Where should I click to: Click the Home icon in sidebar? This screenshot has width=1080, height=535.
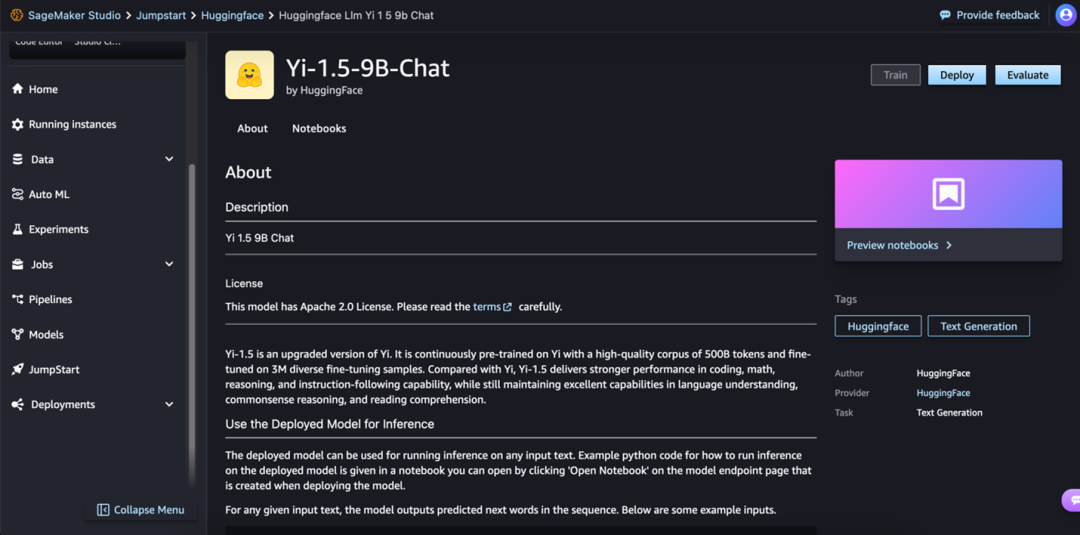coord(17,89)
